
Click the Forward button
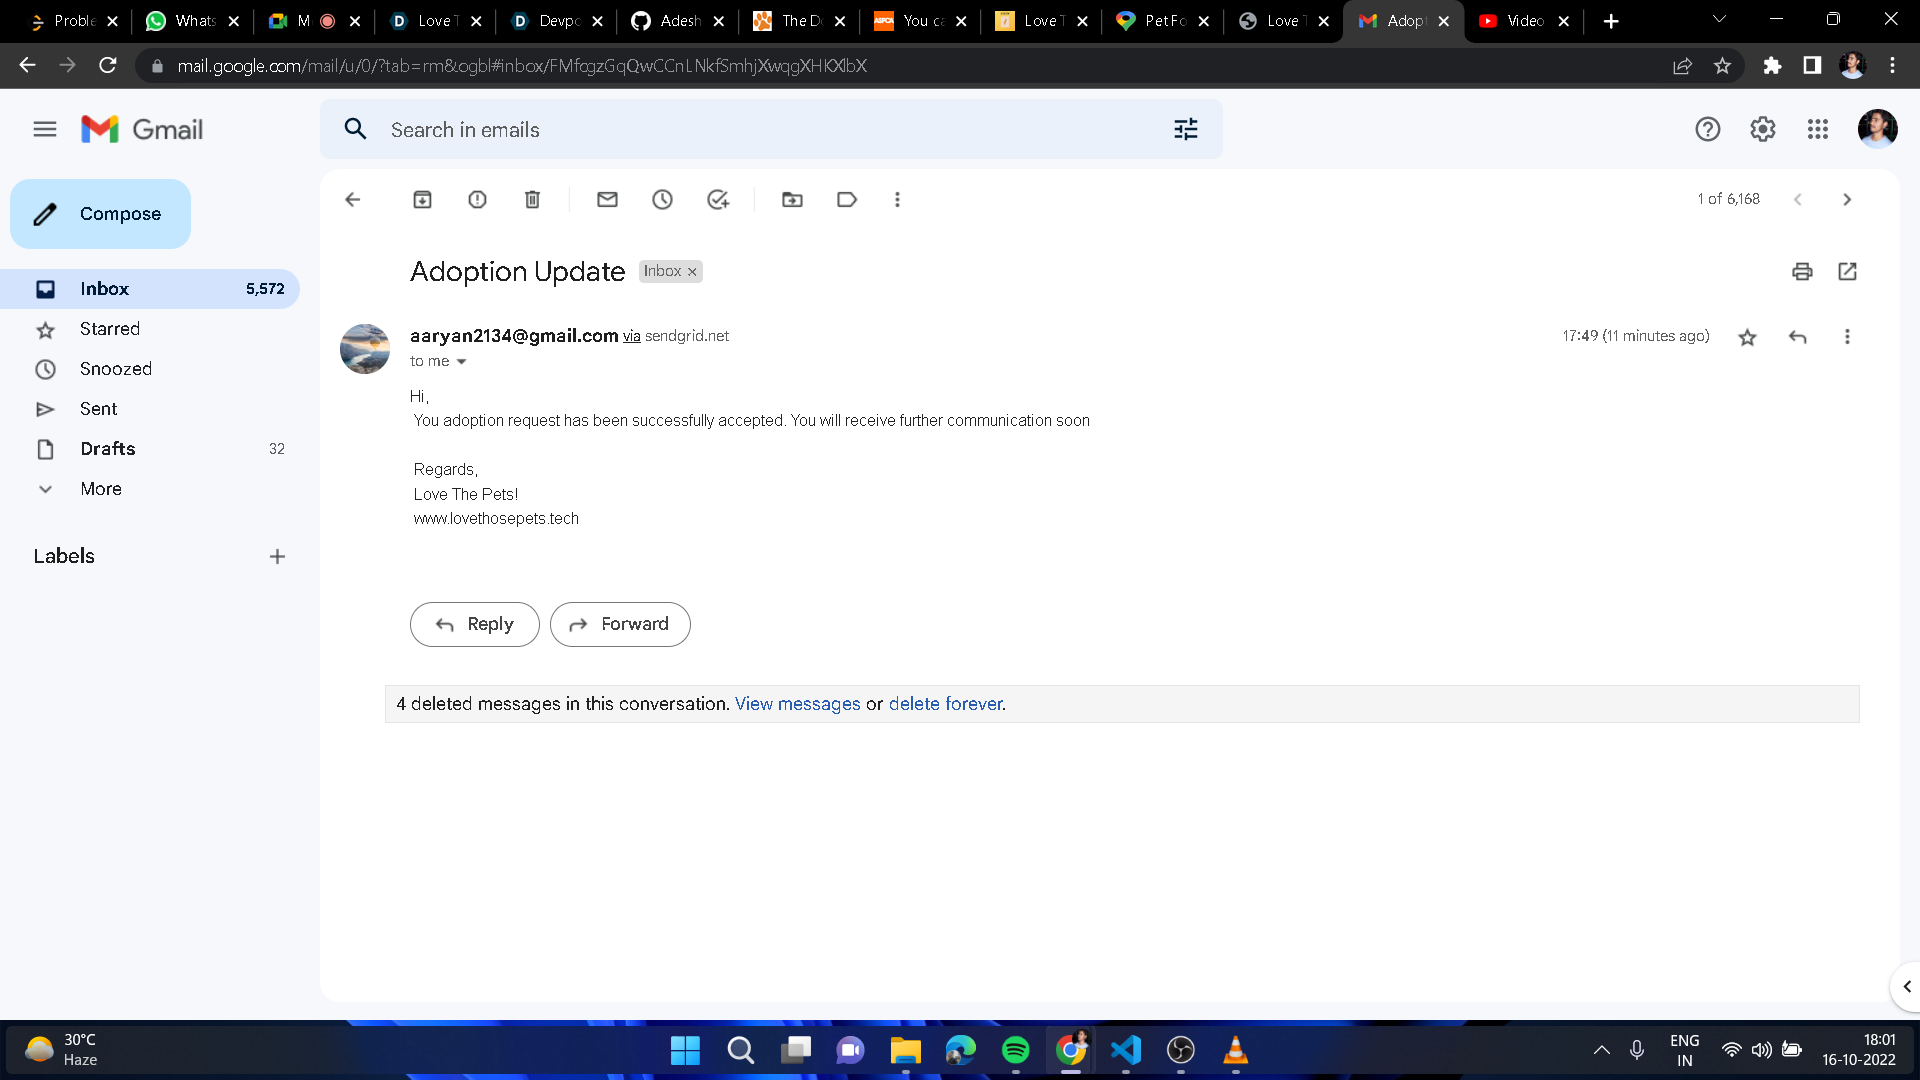[620, 624]
